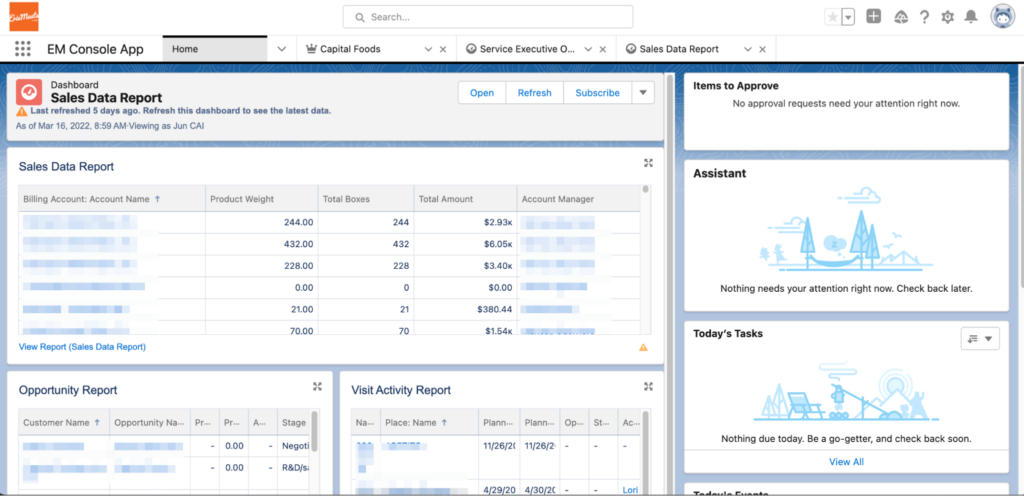
Task: Click the Total Amount column header
Action: 466,199
